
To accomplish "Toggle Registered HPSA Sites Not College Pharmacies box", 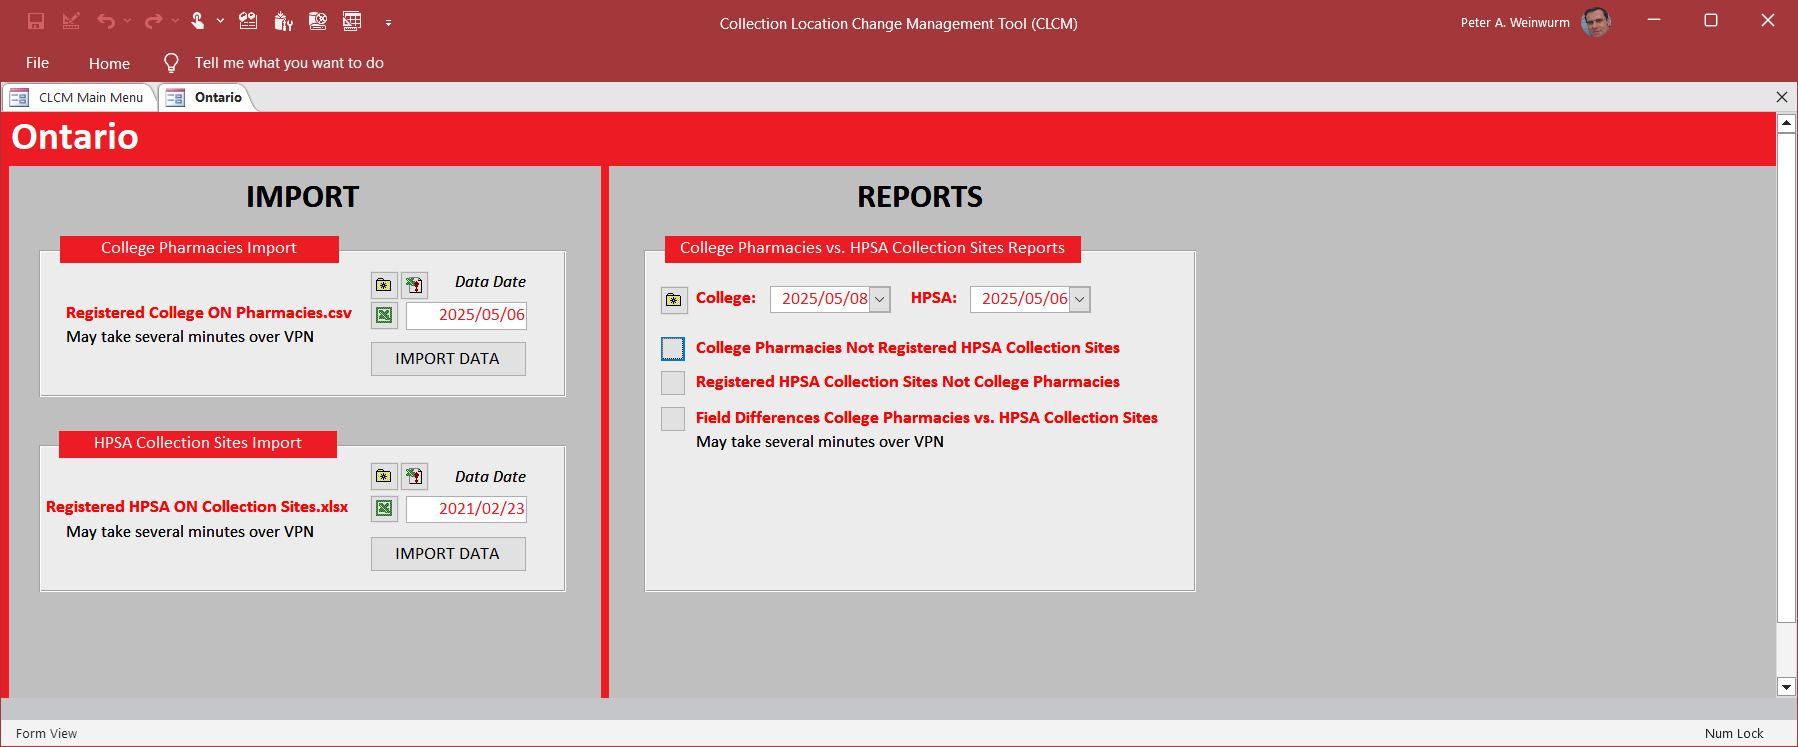I will 673,383.
